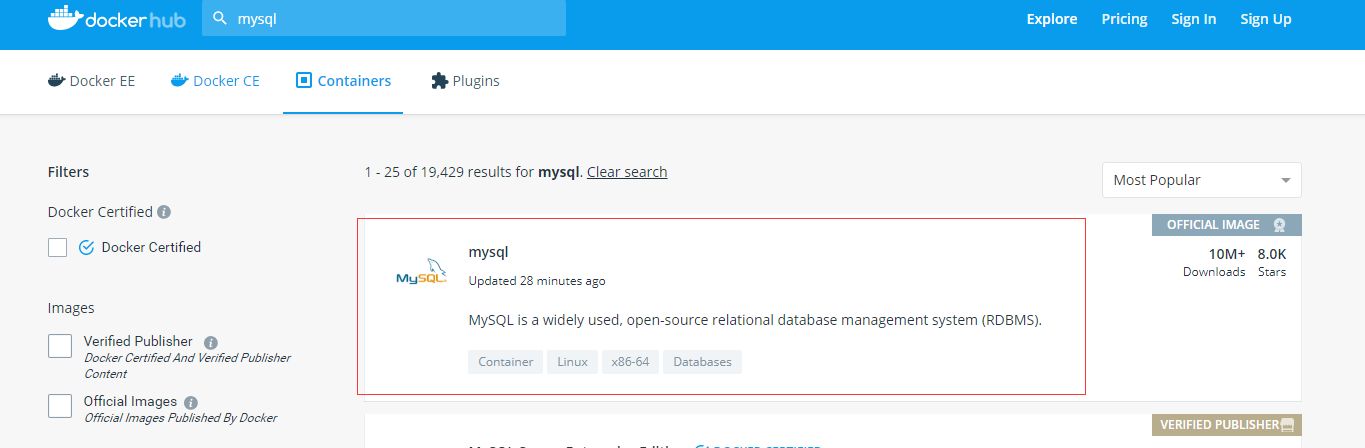Click the Docker EE whale icon

tap(56, 81)
